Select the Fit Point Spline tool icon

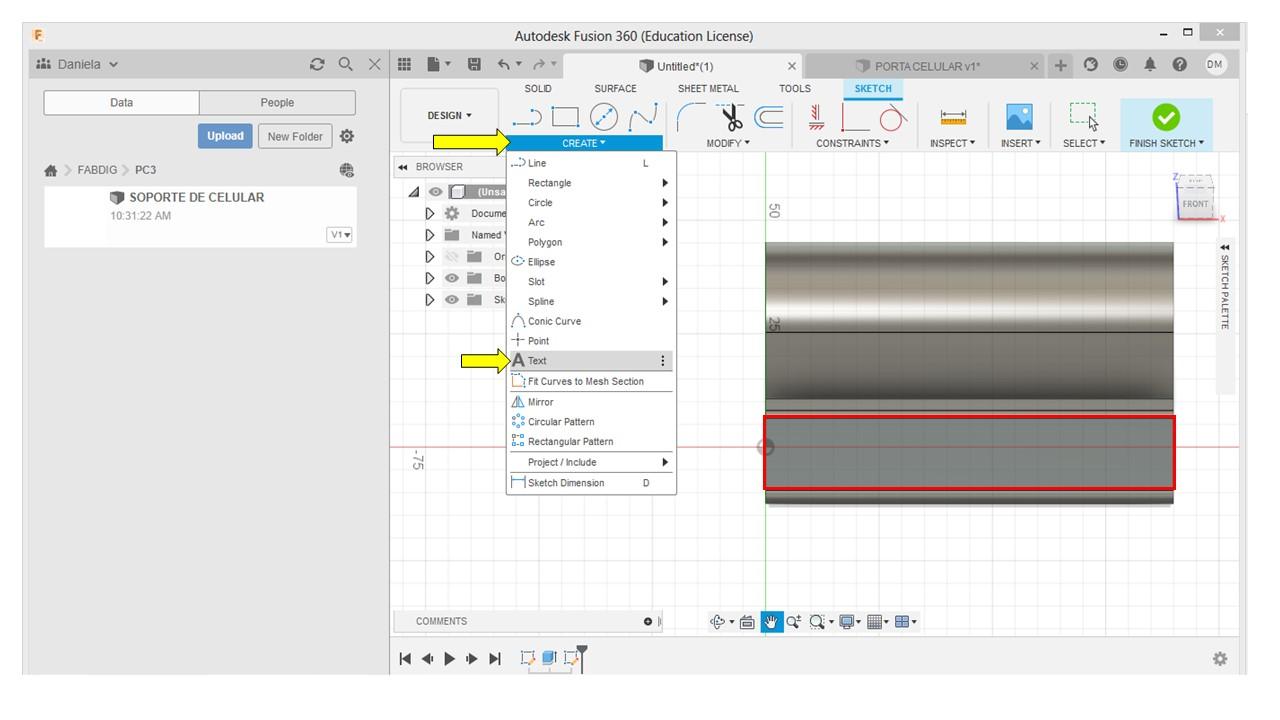642,117
